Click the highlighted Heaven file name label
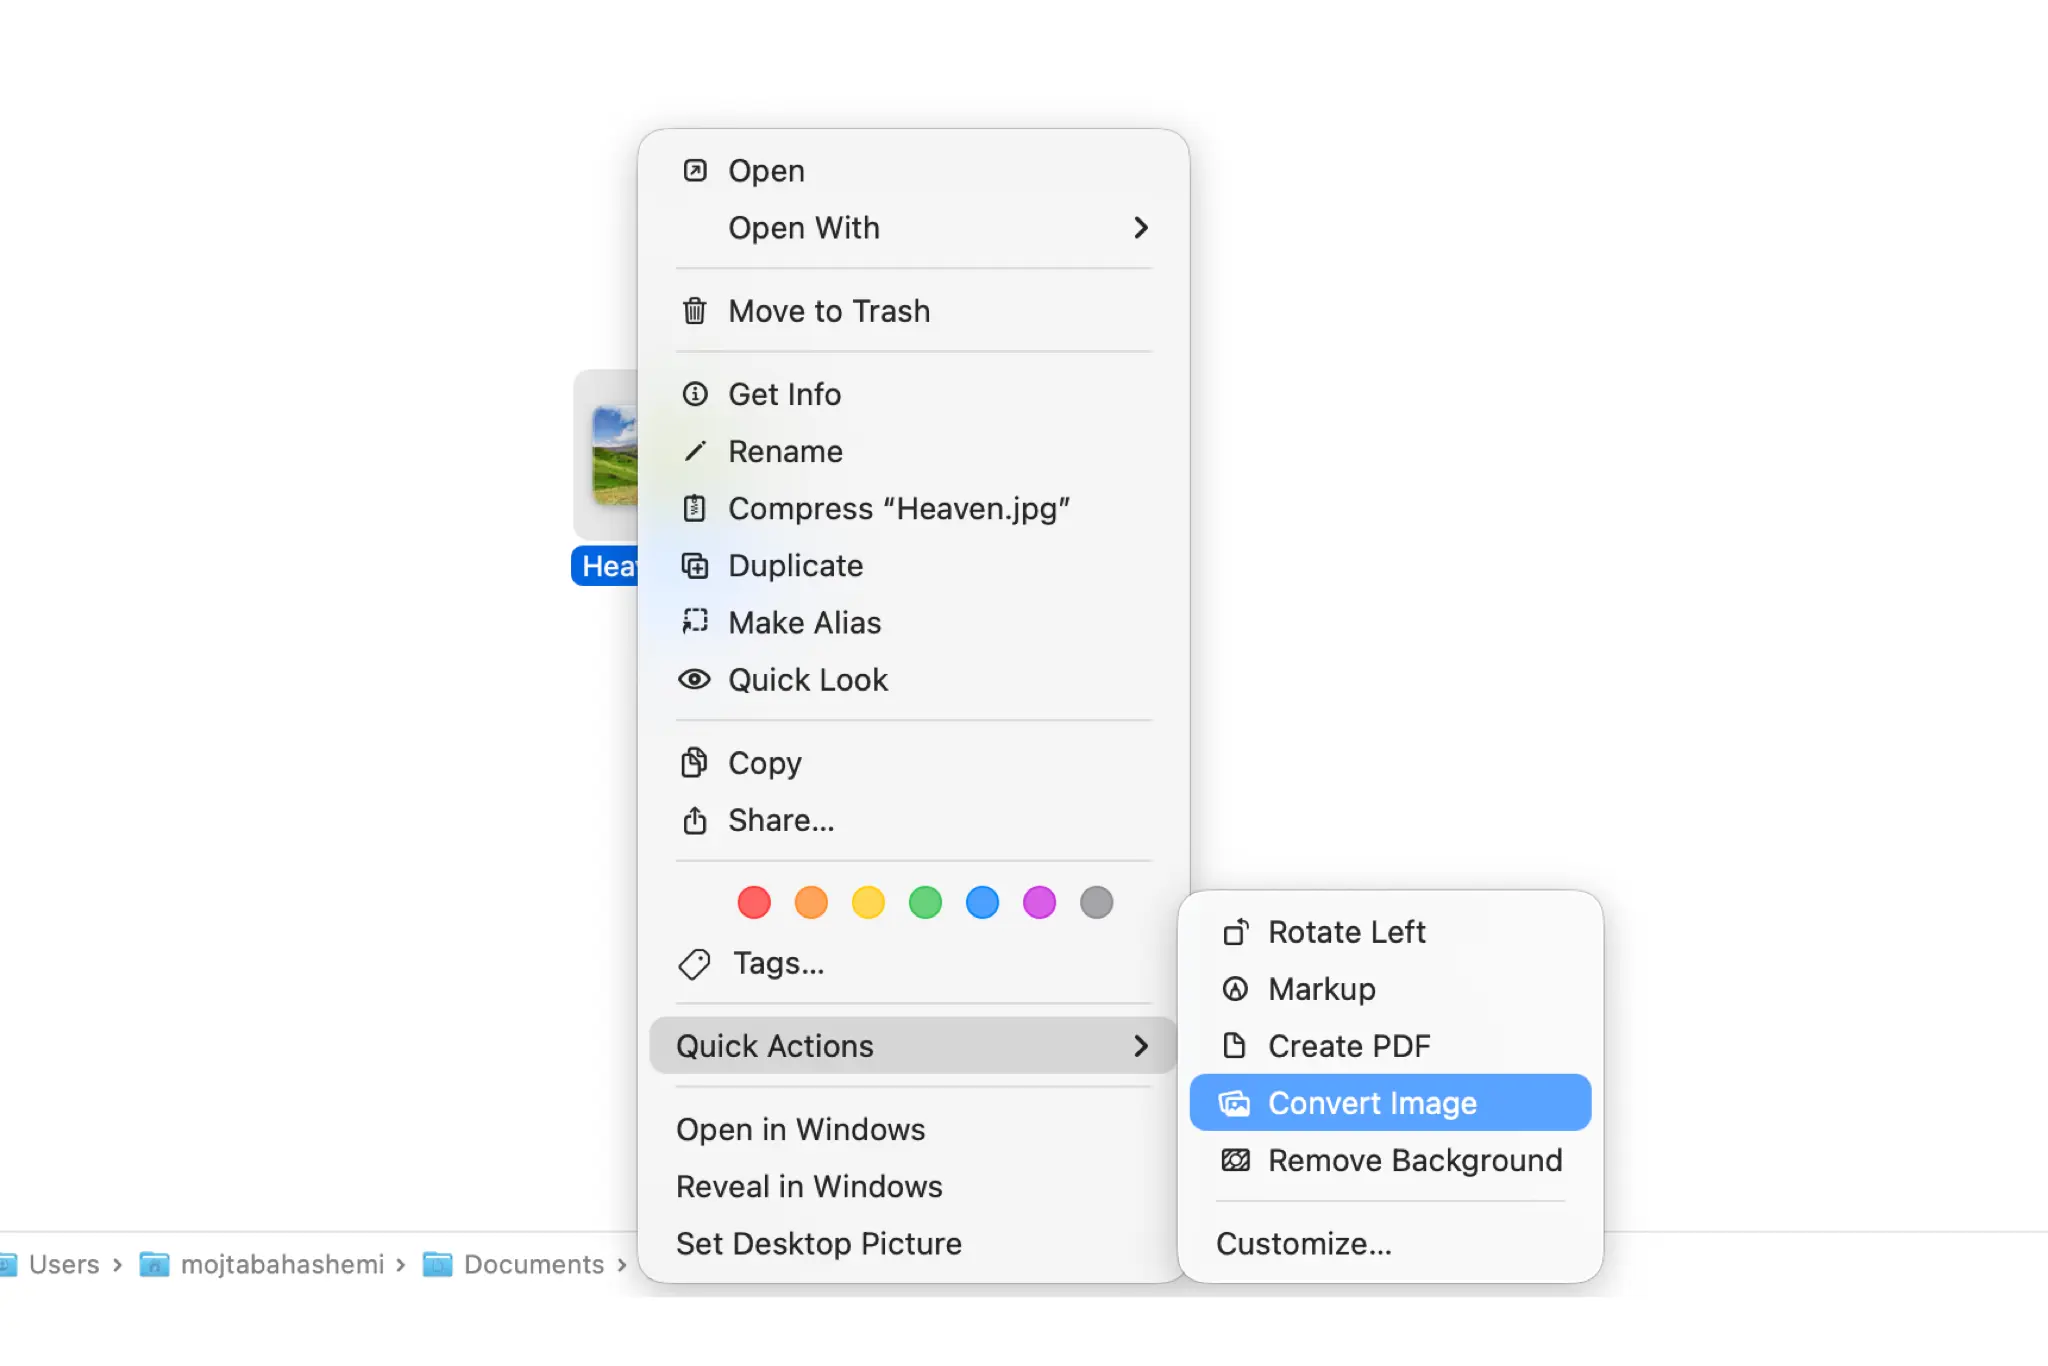This screenshot has width=2048, height=1366. point(605,566)
